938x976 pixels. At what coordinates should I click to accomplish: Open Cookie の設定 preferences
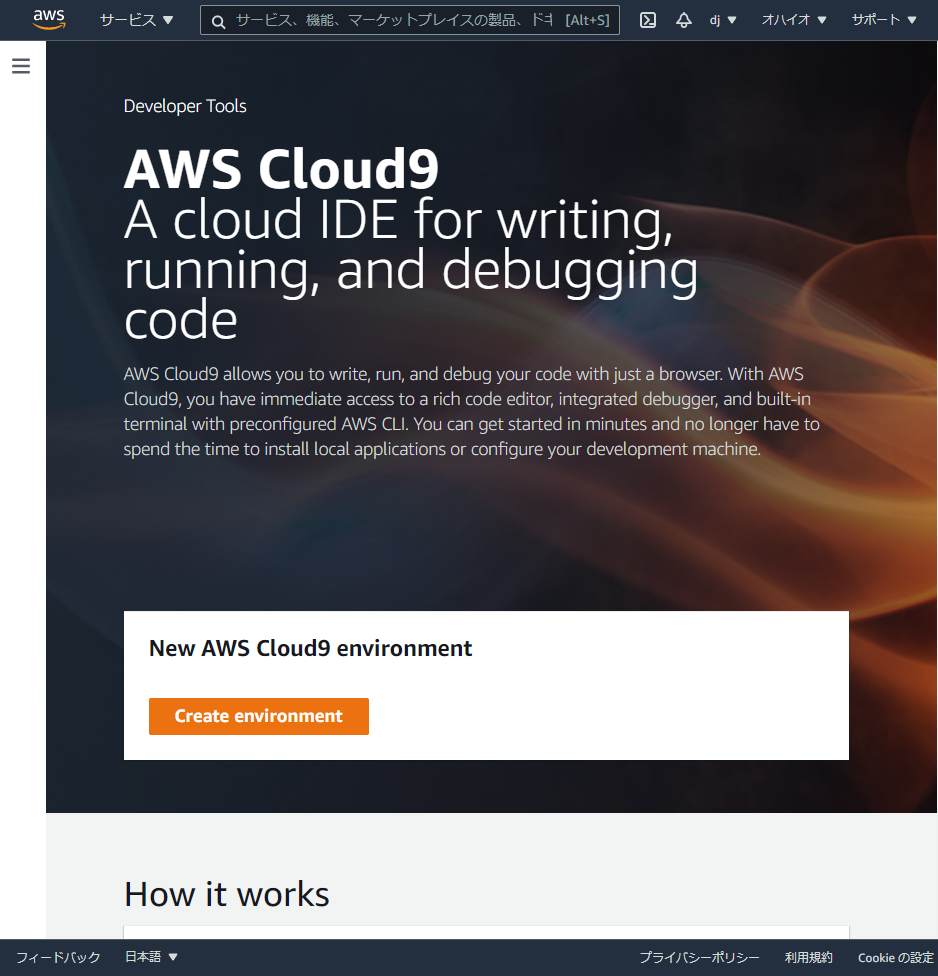click(x=896, y=957)
